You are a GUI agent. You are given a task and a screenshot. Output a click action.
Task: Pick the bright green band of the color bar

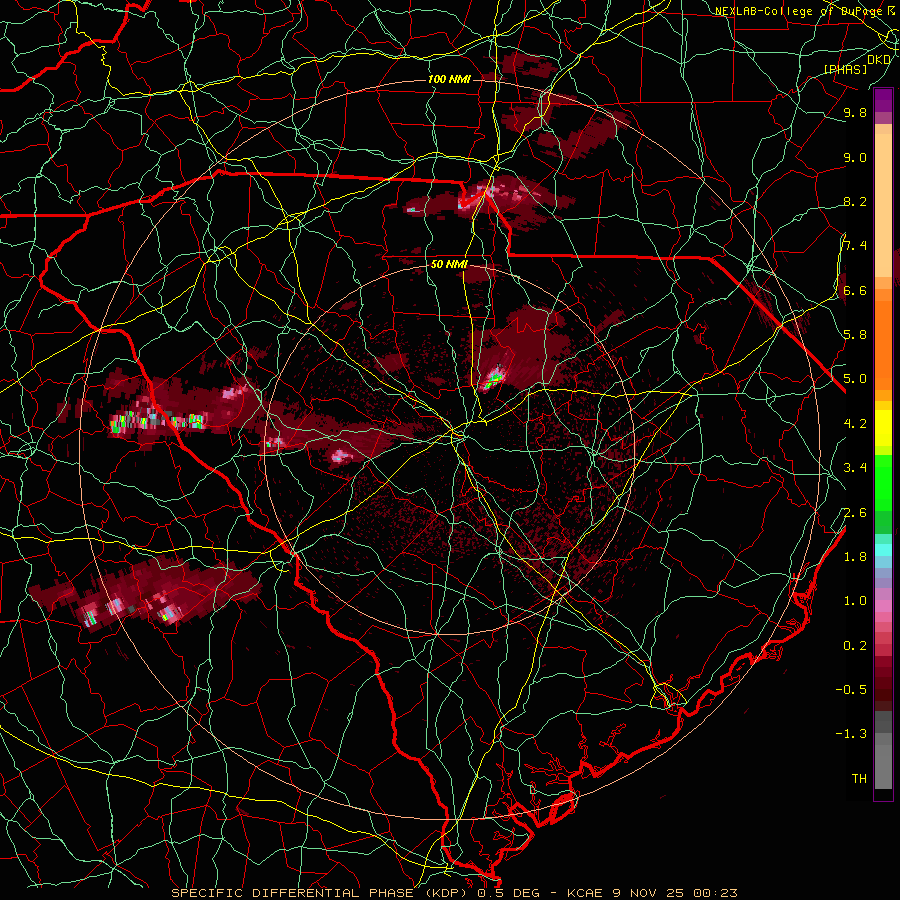pyautogui.click(x=883, y=482)
